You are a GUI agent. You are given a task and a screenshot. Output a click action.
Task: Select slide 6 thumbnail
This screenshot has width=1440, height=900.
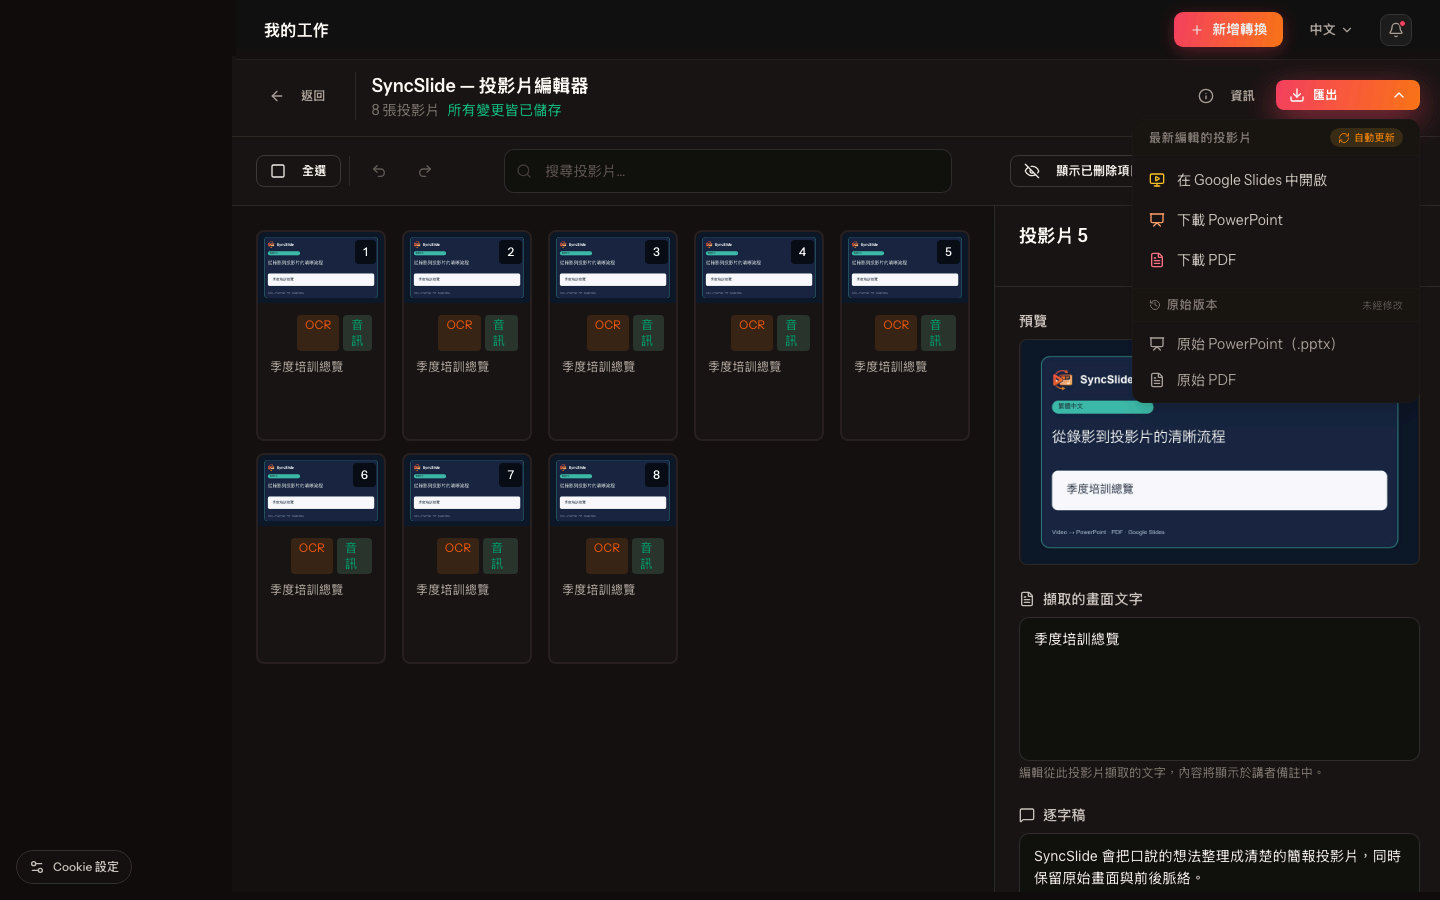click(x=321, y=491)
